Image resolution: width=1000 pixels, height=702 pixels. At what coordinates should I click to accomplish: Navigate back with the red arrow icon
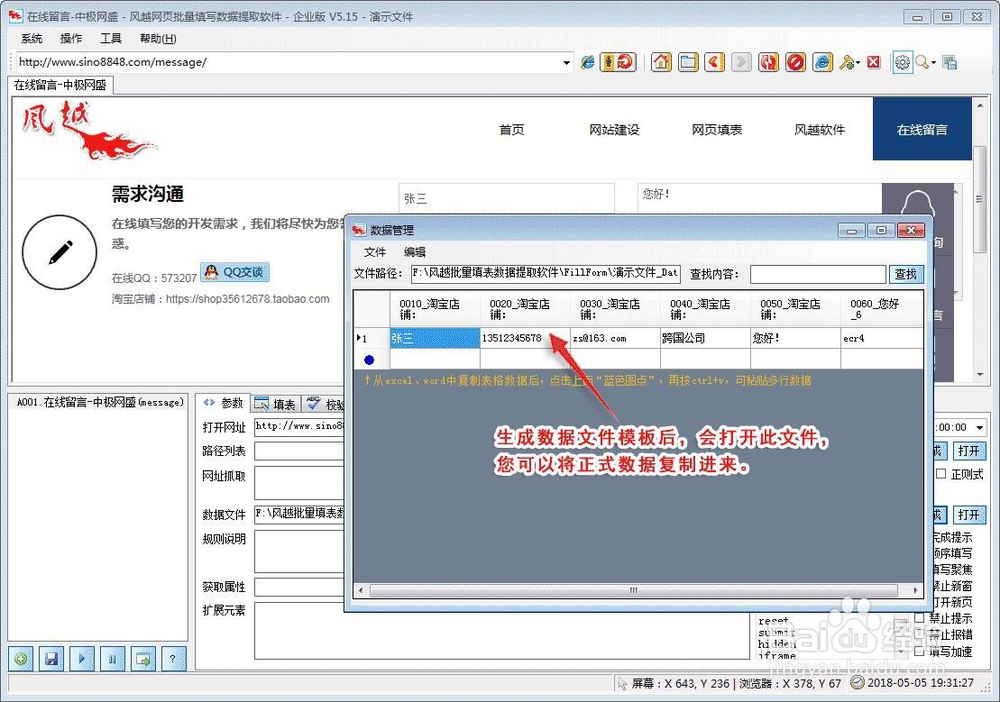tap(714, 62)
